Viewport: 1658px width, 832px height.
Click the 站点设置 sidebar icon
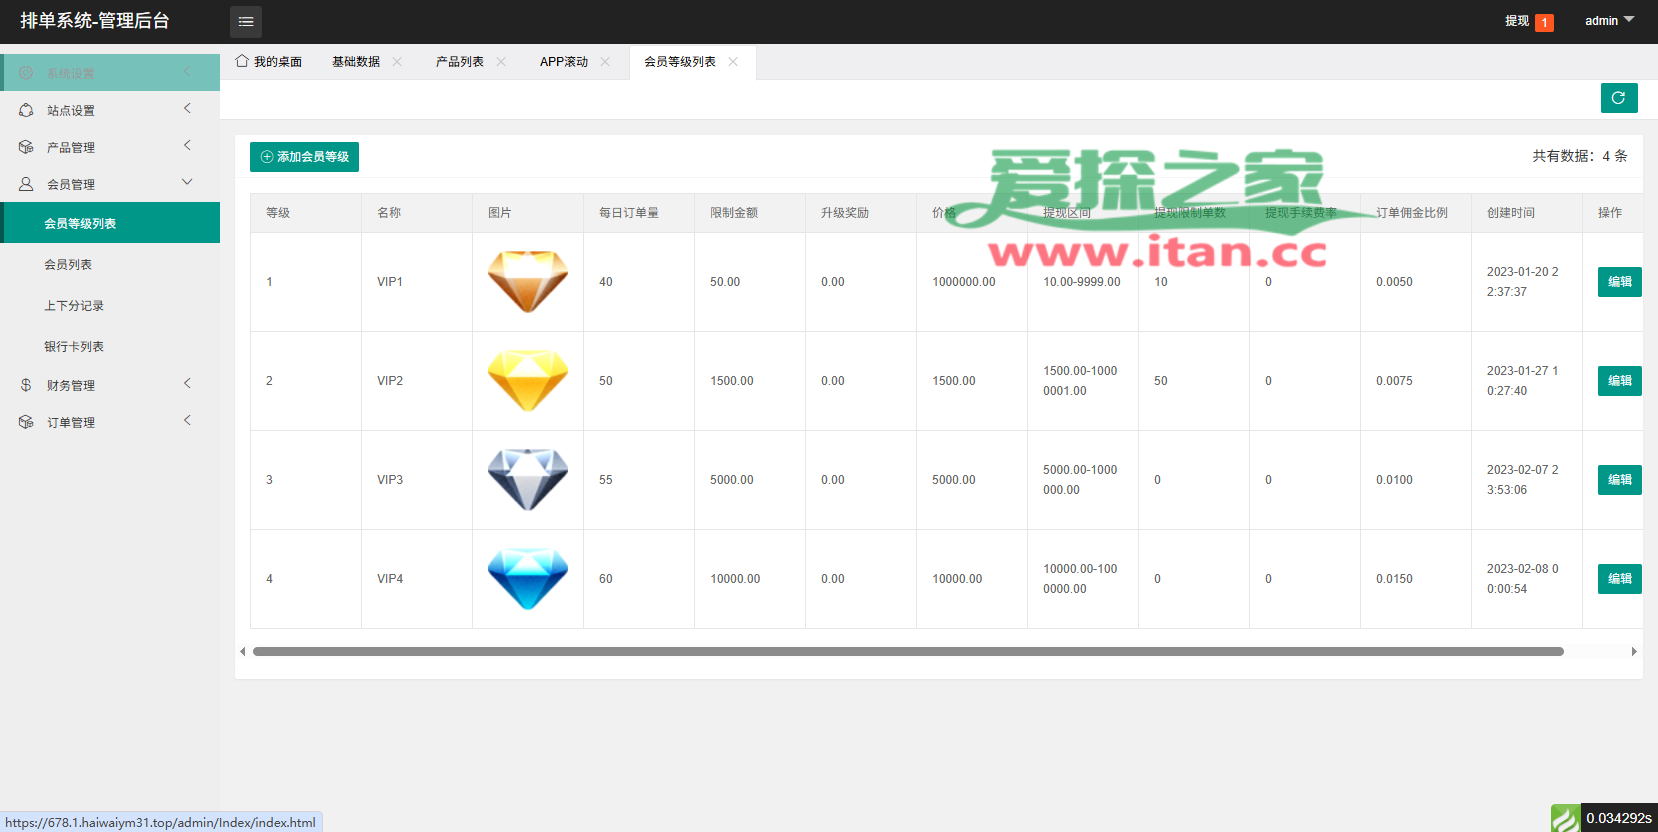26,110
